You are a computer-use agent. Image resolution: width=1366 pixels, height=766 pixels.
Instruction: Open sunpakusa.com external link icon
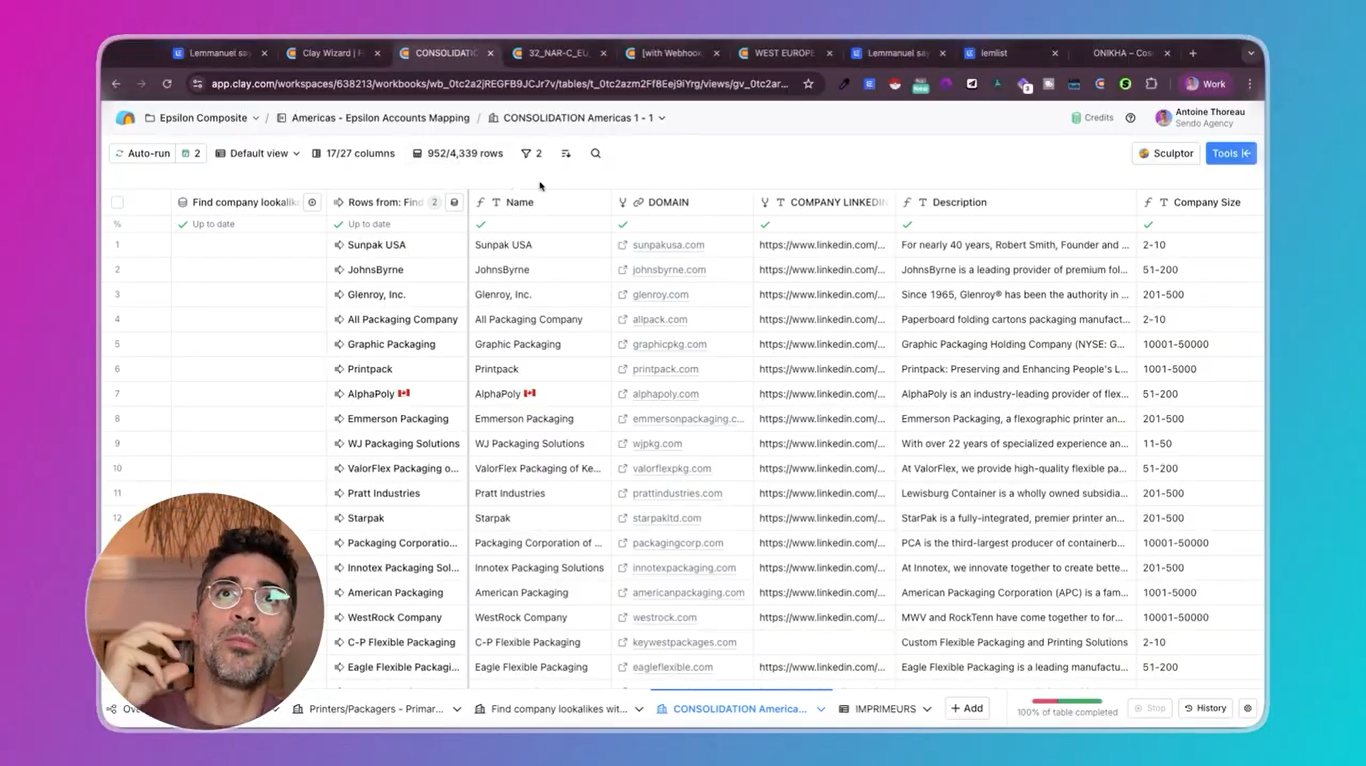623,245
